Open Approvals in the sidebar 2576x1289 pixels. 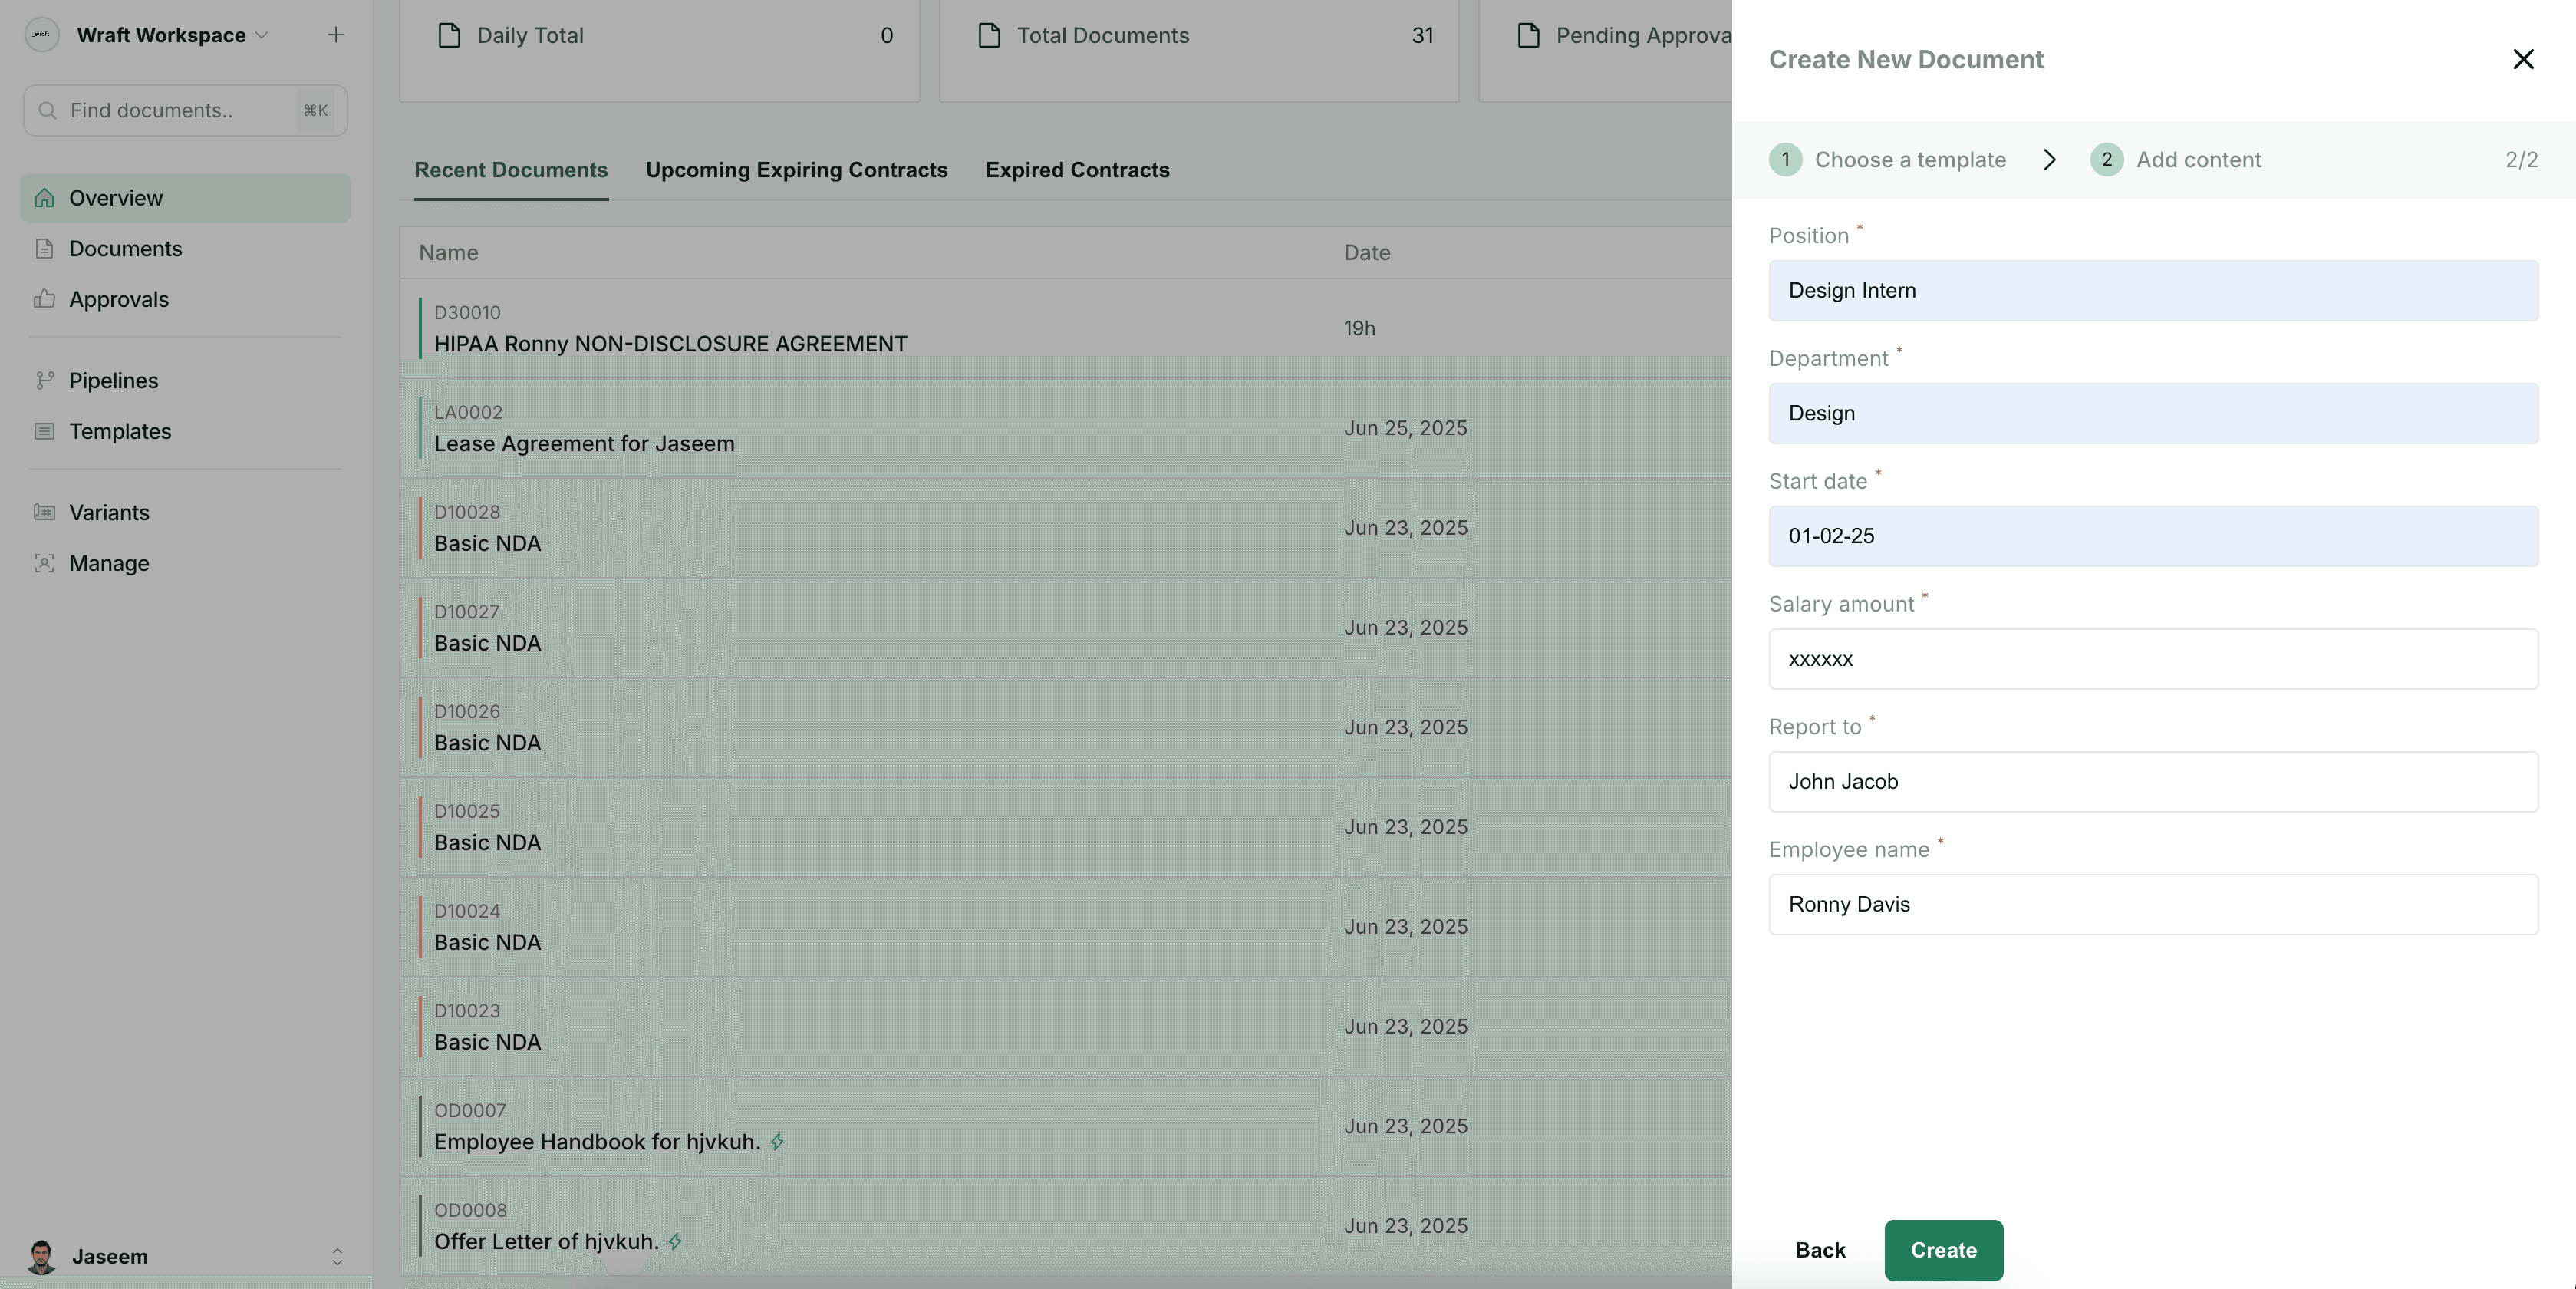click(x=119, y=299)
